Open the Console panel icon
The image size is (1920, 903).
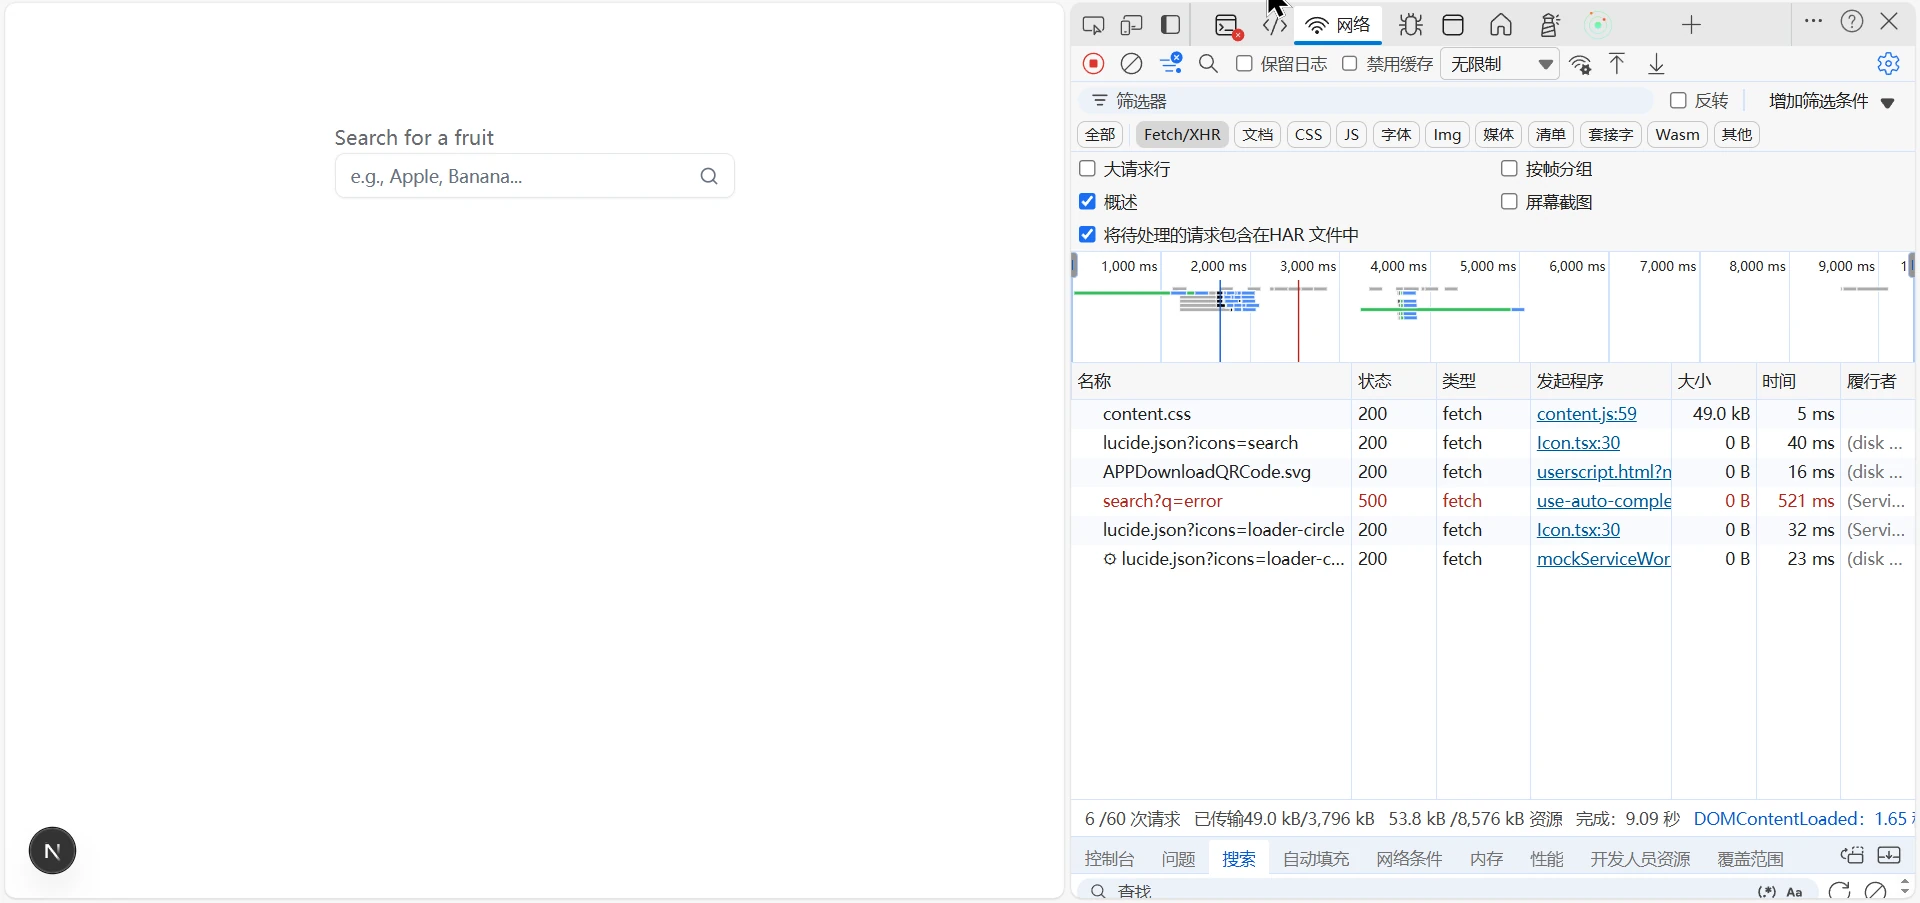(x=1227, y=26)
